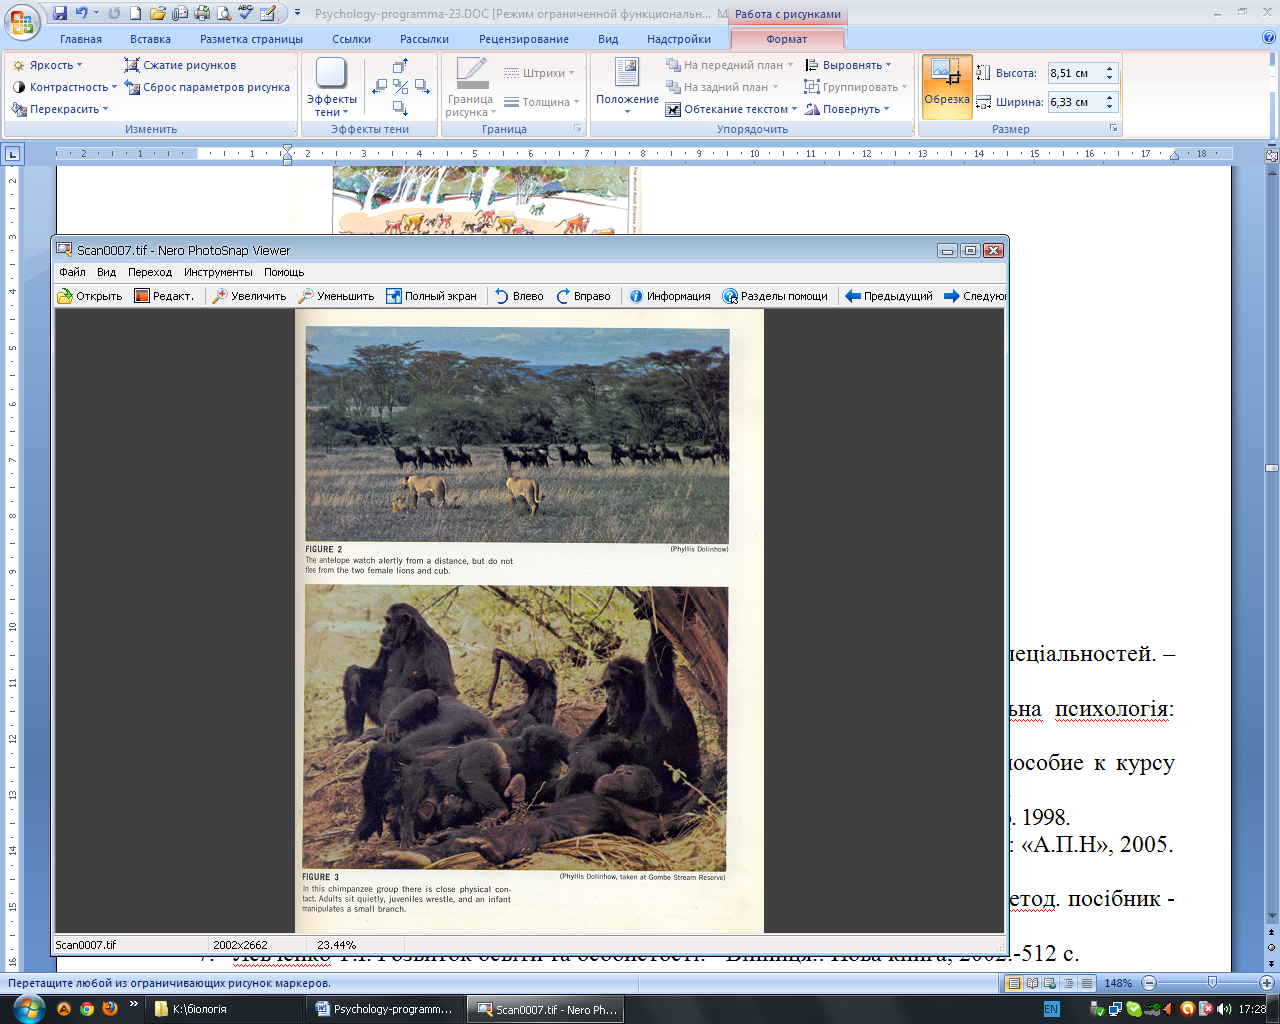The image size is (1280, 1024).
Task: Click Сжатие рисунков compress pictures
Action: pyautogui.click(x=180, y=65)
